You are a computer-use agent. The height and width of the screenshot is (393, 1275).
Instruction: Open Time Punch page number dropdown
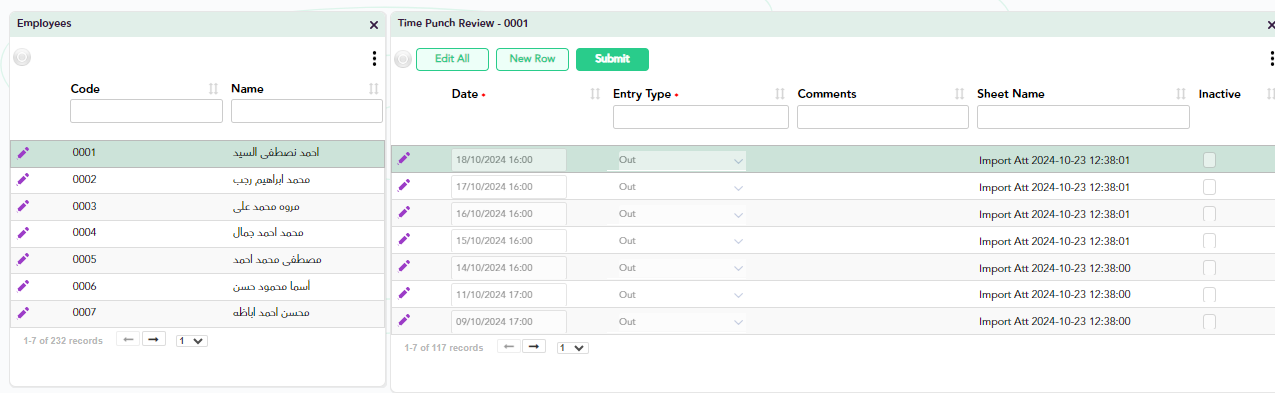click(573, 348)
